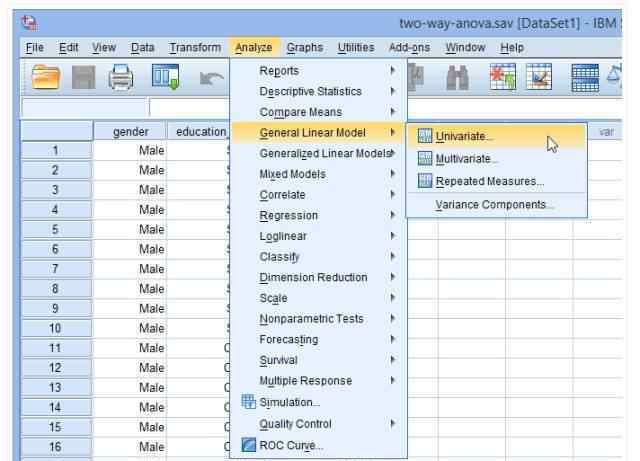Click the select-all corner of data grid
Viewport: 640px width, 461px height.
(x=56, y=131)
